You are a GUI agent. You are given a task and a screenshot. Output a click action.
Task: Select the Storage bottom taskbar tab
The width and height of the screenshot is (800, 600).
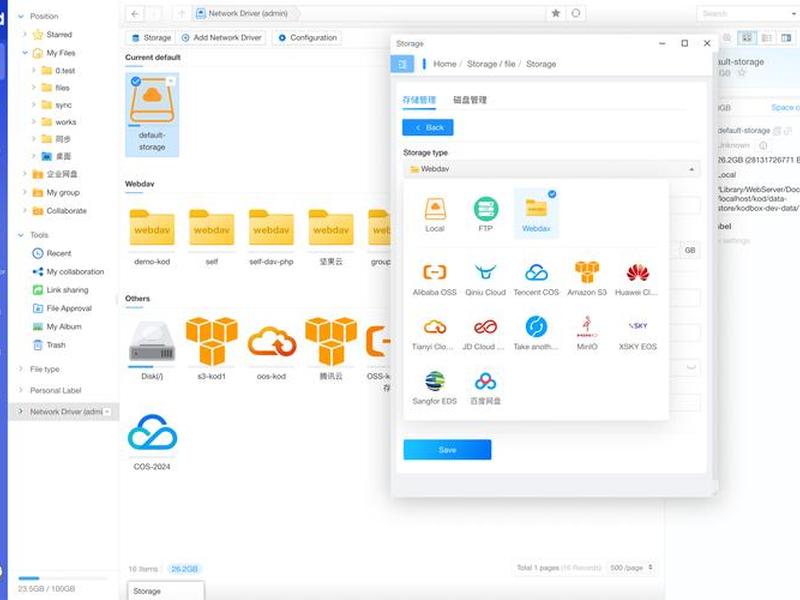point(166,590)
